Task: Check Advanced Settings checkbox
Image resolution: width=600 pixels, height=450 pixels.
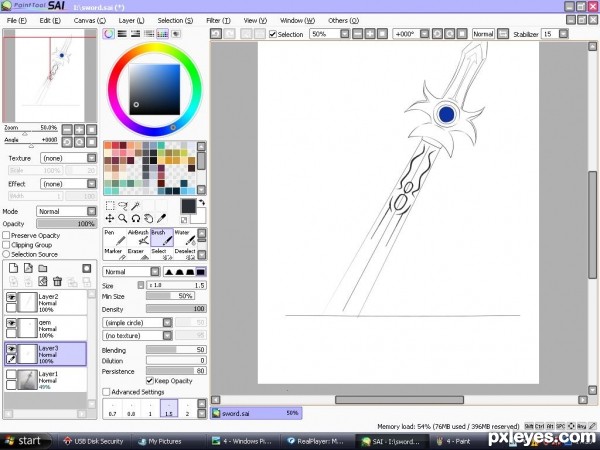Action: [x=106, y=392]
